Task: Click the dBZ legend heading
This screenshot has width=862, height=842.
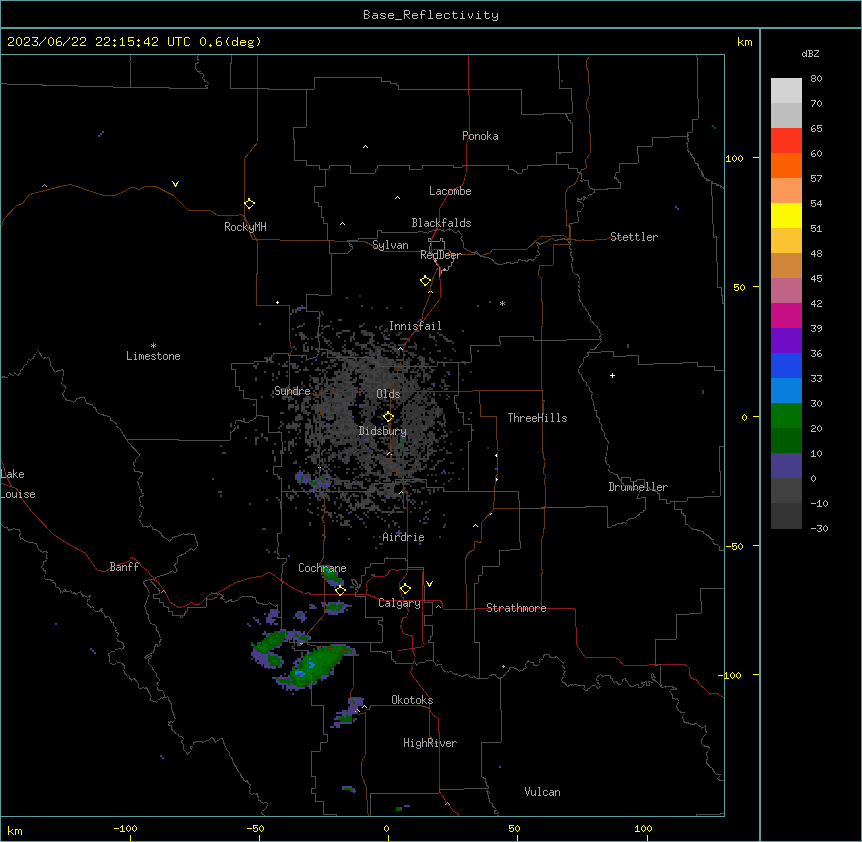Action: coord(810,53)
